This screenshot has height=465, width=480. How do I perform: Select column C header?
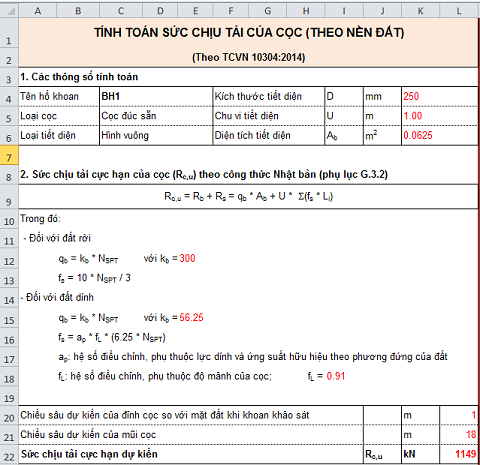[121, 11]
